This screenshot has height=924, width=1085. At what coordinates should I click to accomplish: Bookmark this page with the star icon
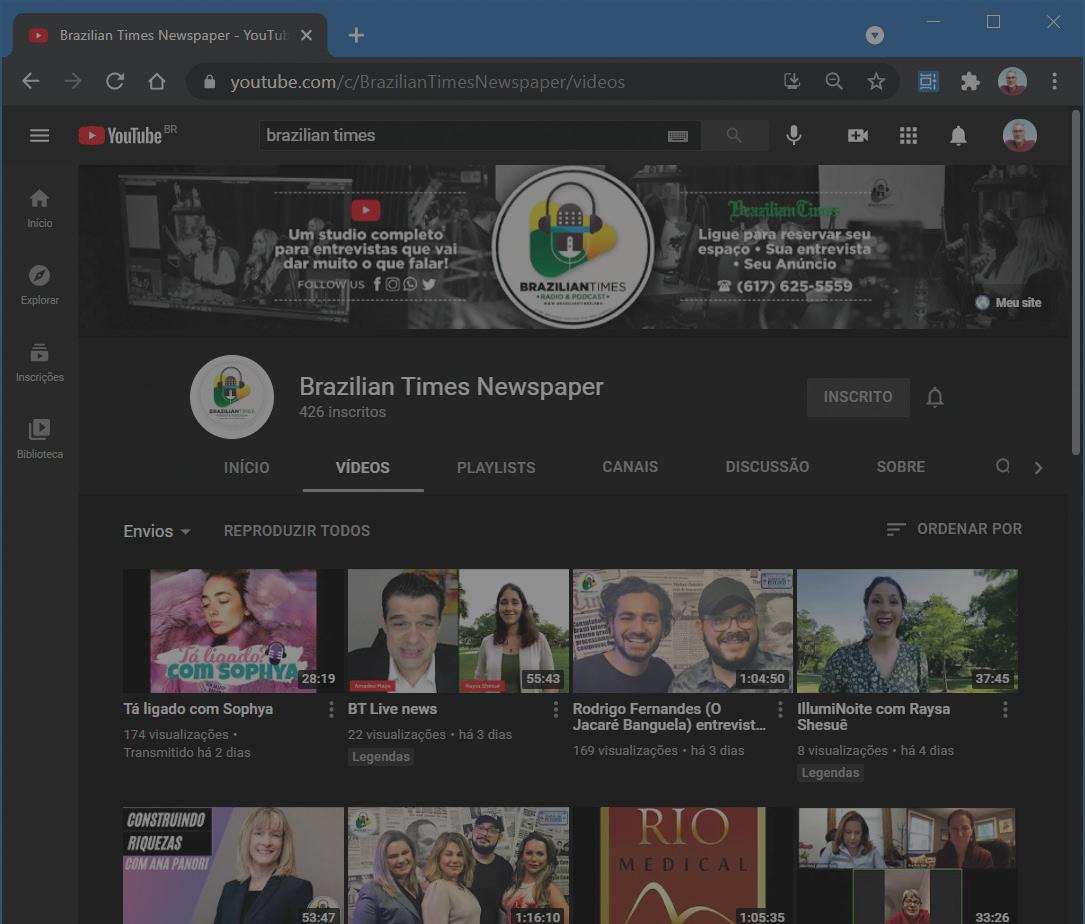(876, 82)
